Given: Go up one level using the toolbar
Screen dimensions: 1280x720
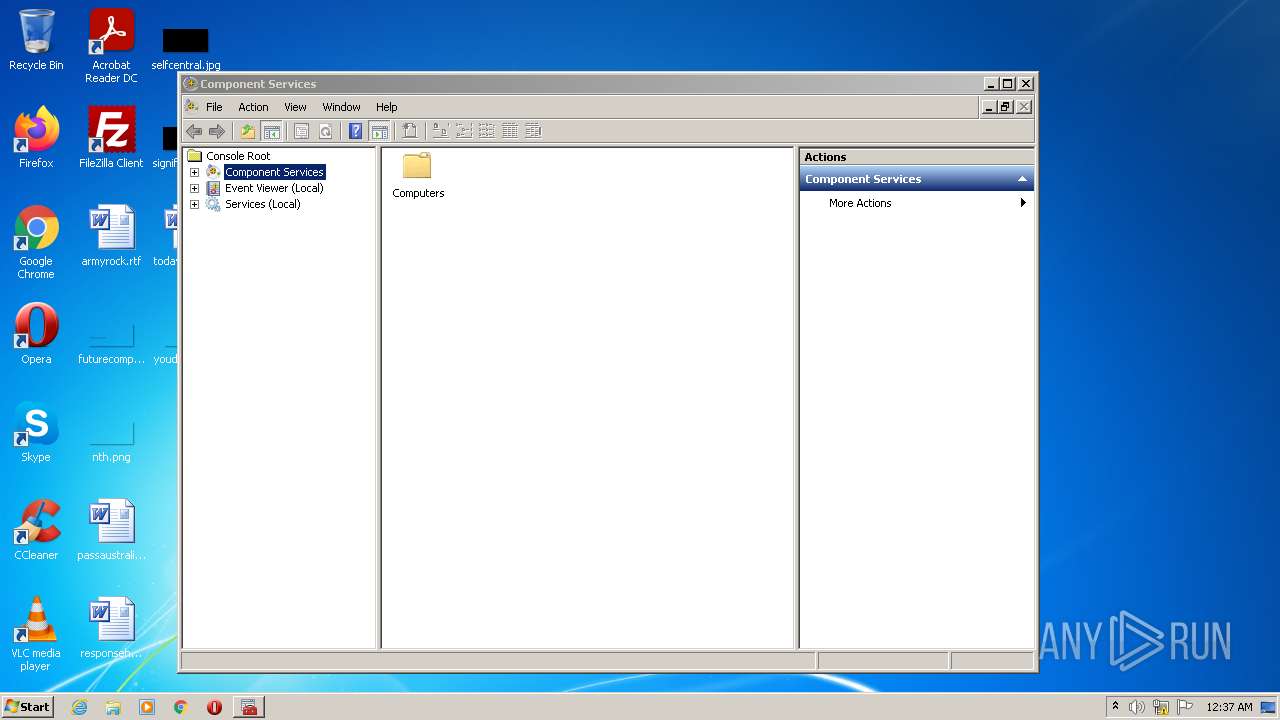Looking at the screenshot, I should pos(248,131).
